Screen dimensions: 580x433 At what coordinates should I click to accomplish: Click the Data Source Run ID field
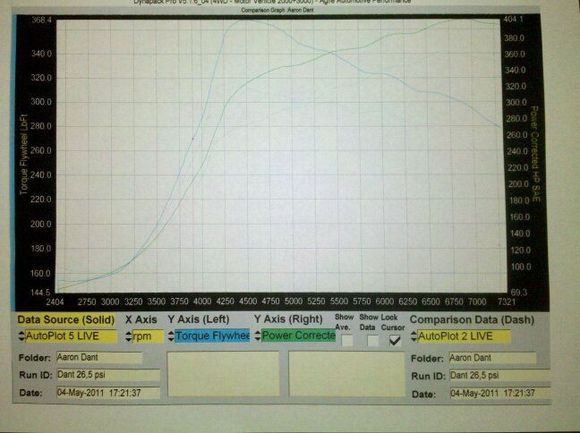pos(108,375)
